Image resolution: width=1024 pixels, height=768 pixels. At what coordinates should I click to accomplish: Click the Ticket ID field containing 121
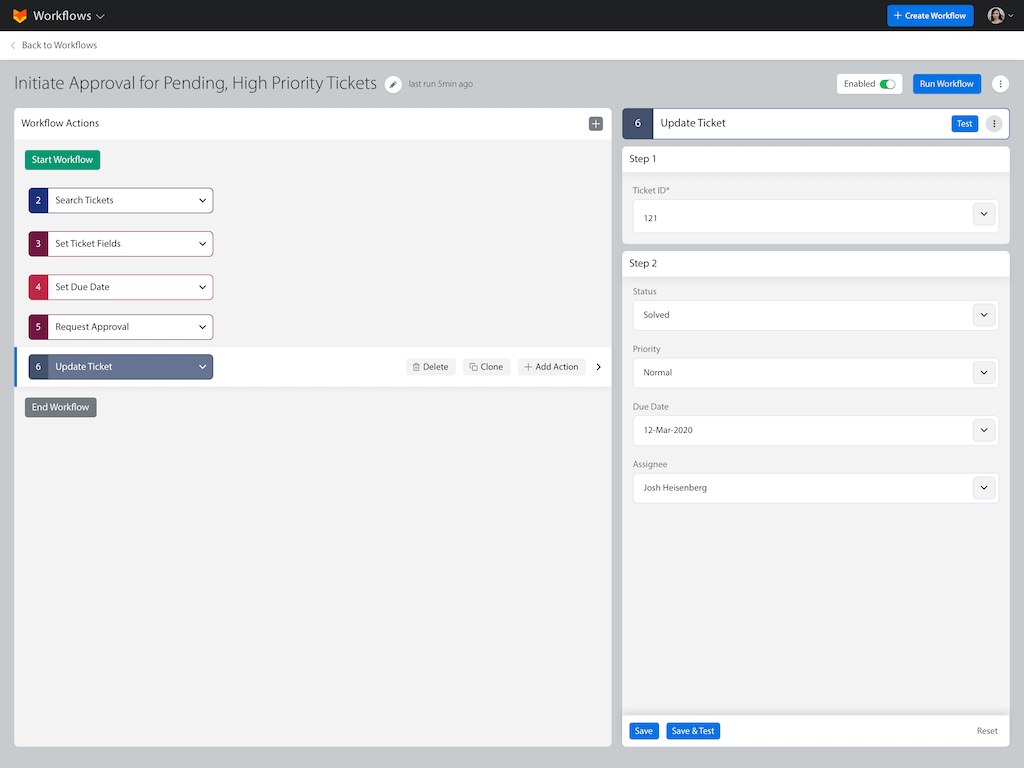[x=800, y=216]
